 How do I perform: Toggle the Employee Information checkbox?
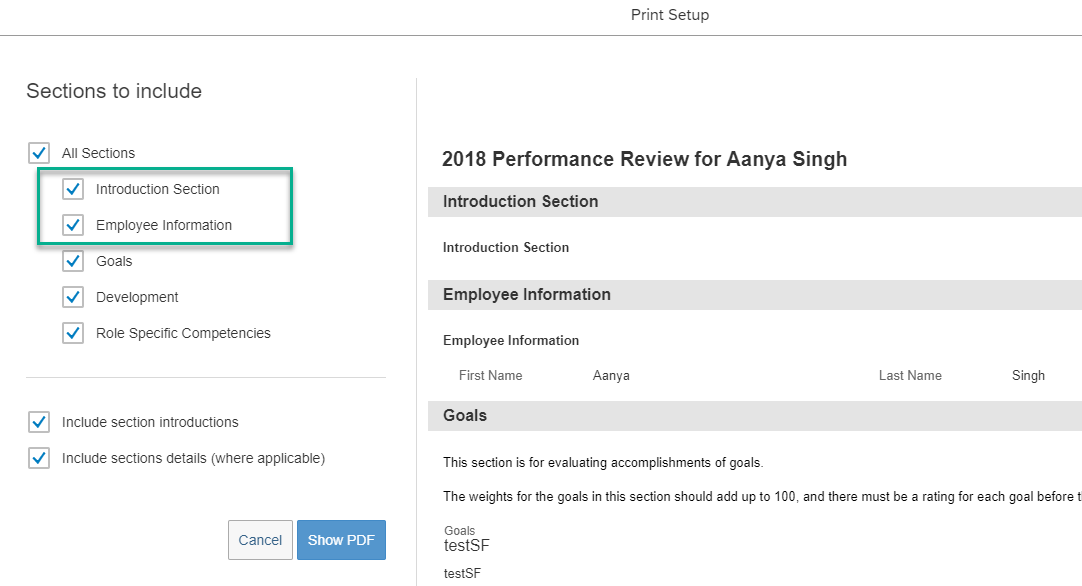coord(72,225)
